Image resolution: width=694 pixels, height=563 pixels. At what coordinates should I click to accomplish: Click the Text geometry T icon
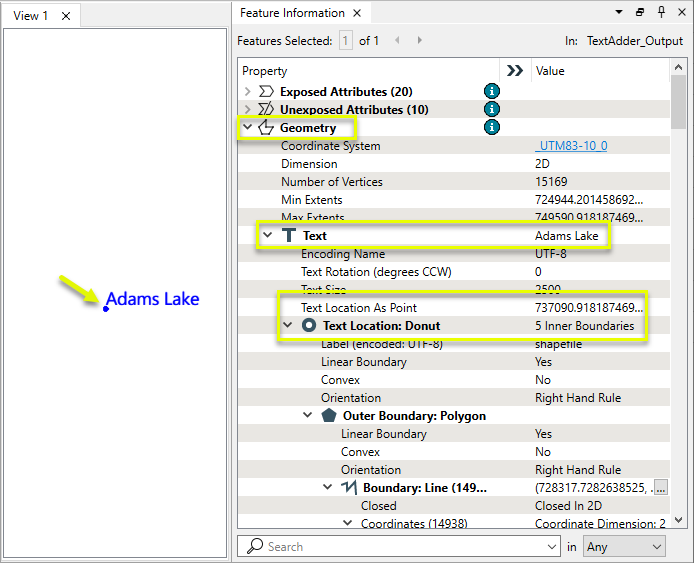click(x=288, y=236)
